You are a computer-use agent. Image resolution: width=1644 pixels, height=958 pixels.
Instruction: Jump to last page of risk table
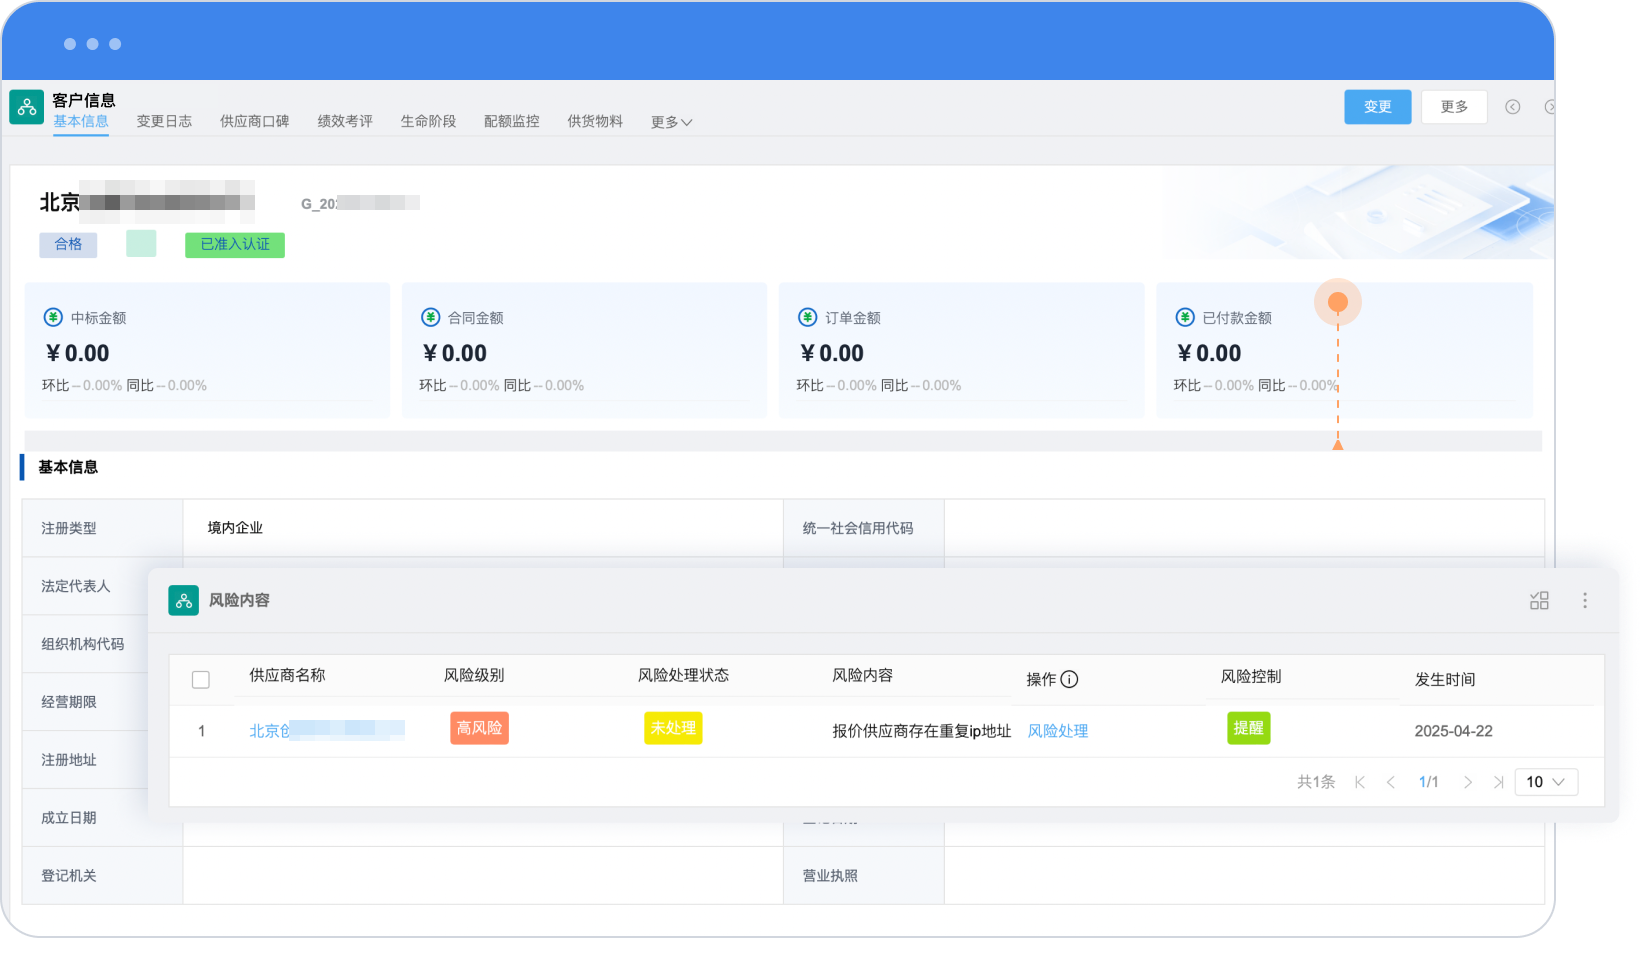(x=1498, y=782)
